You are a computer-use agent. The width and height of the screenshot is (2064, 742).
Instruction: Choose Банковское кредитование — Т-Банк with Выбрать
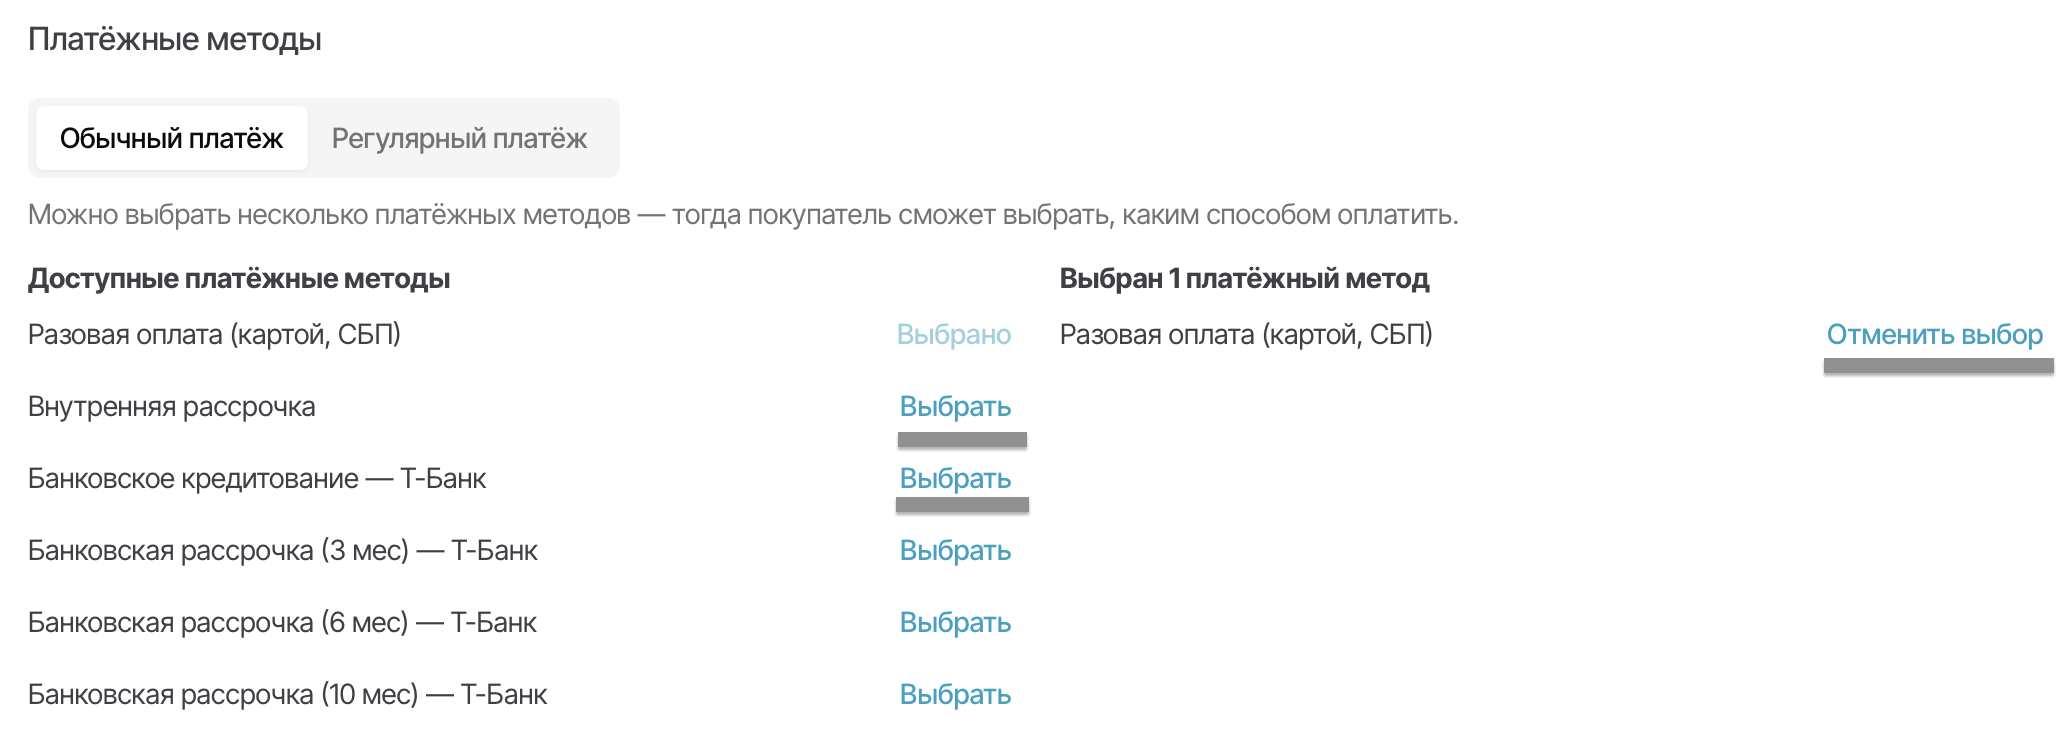(955, 478)
